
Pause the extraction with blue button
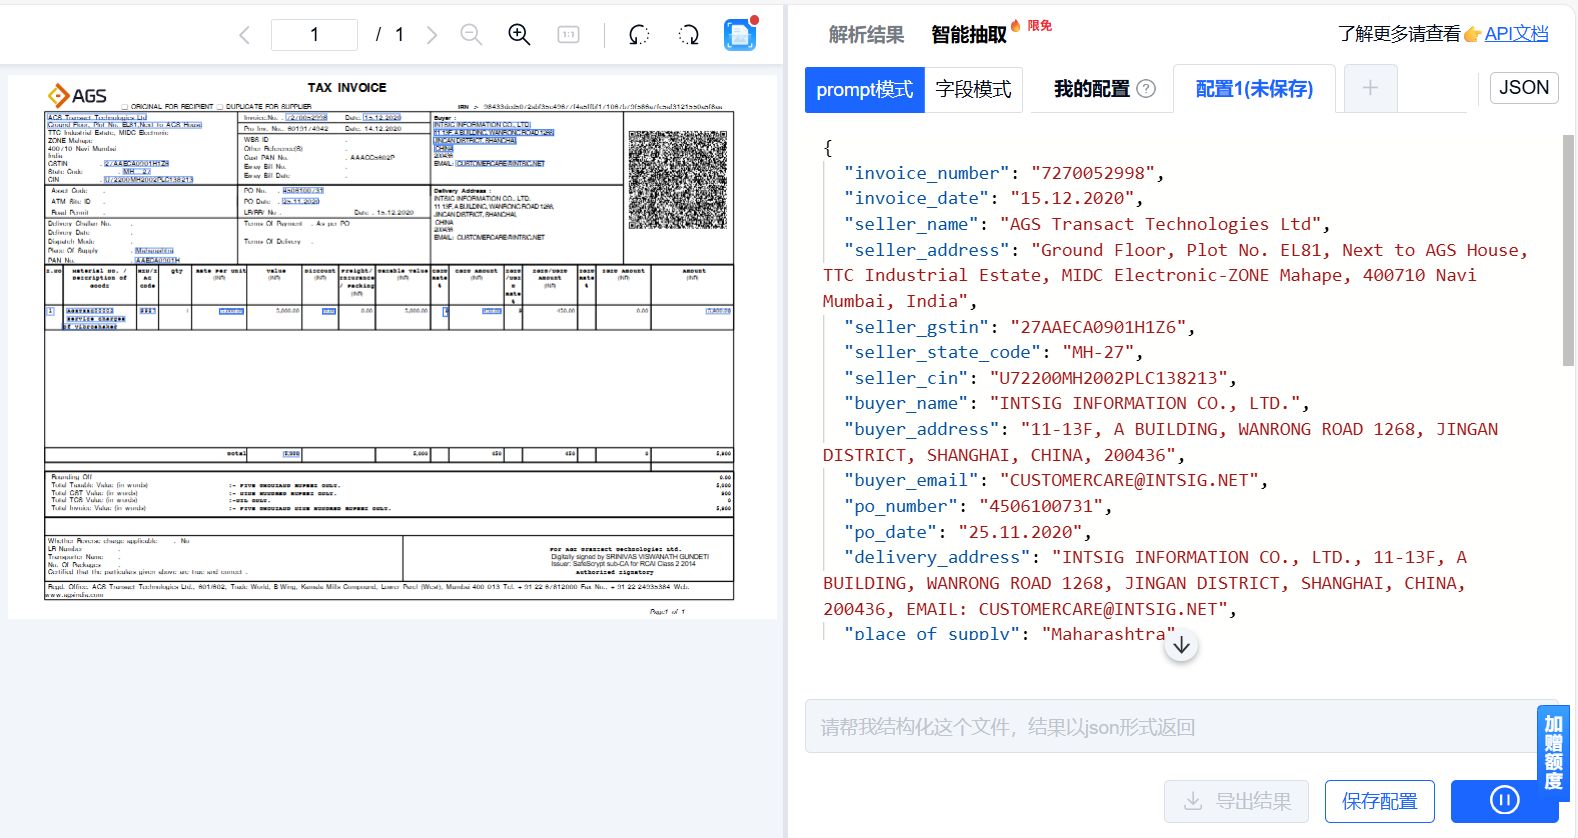[1504, 800]
